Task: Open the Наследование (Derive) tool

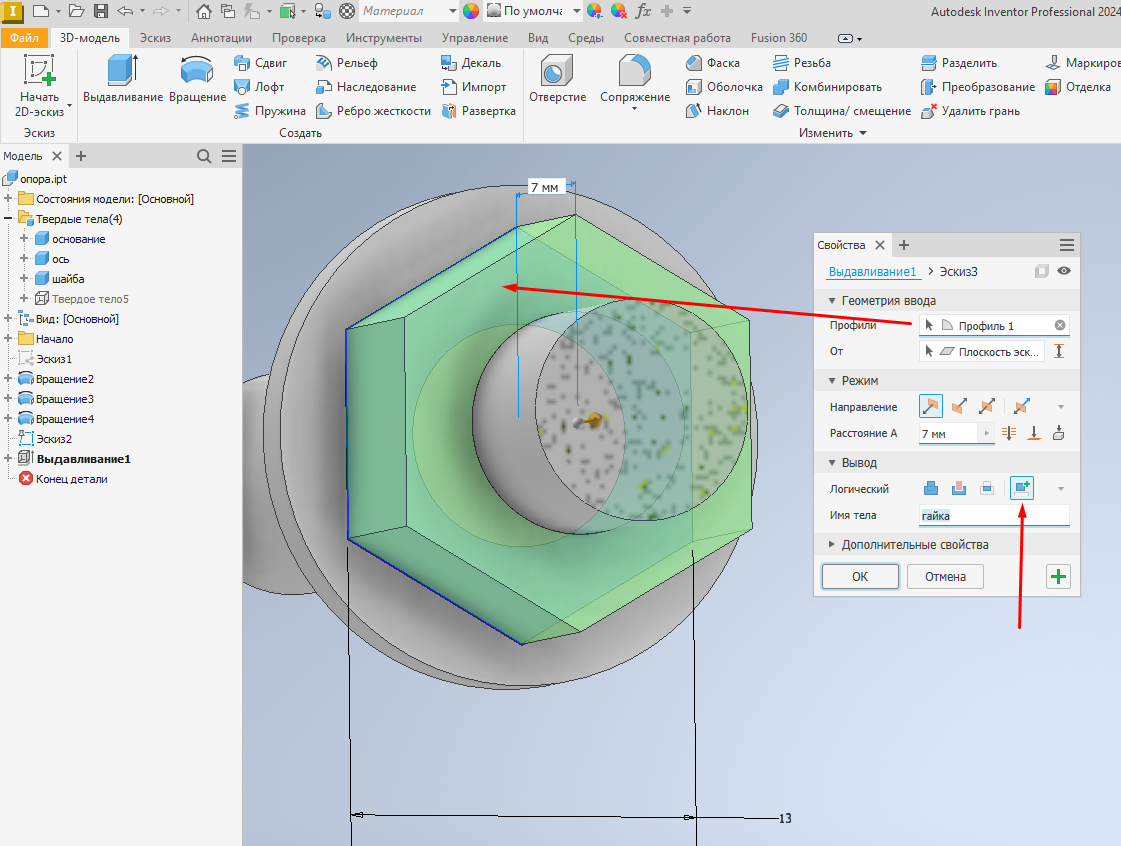Action: pos(365,87)
